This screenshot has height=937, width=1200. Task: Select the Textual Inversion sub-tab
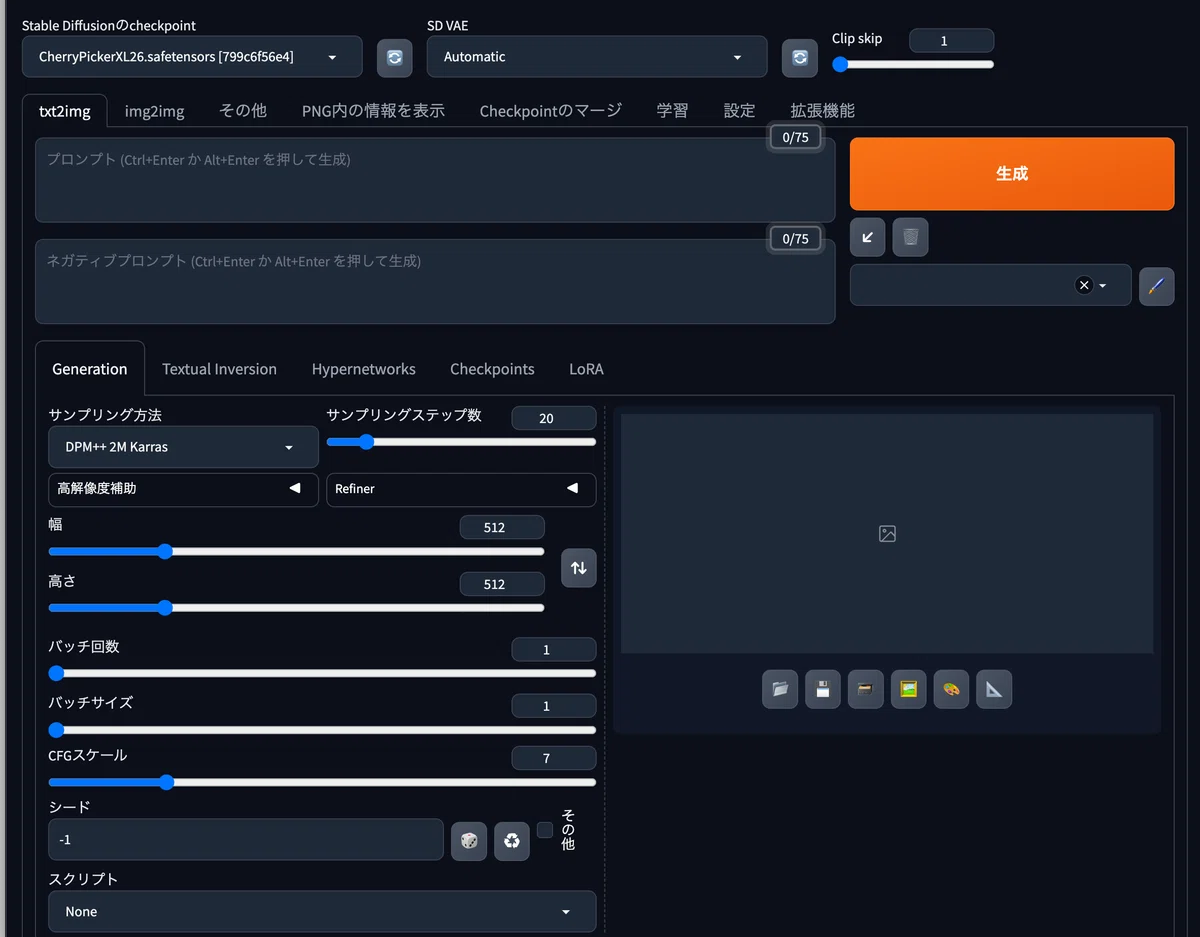coord(219,369)
